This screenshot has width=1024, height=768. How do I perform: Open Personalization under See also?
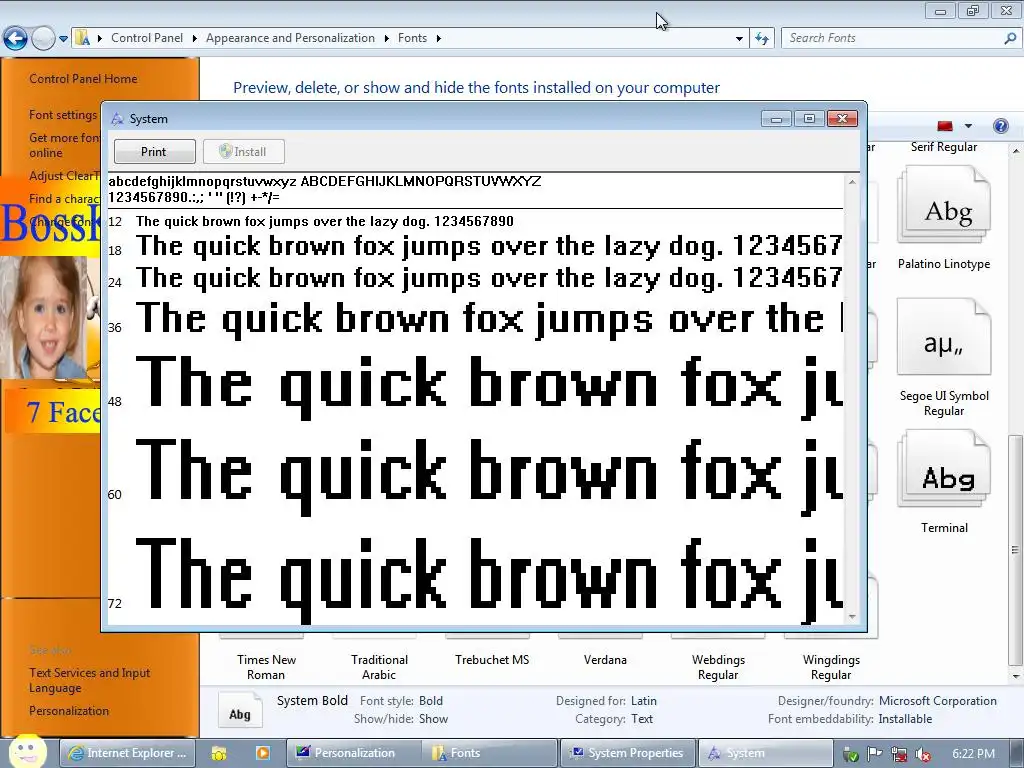coord(69,711)
